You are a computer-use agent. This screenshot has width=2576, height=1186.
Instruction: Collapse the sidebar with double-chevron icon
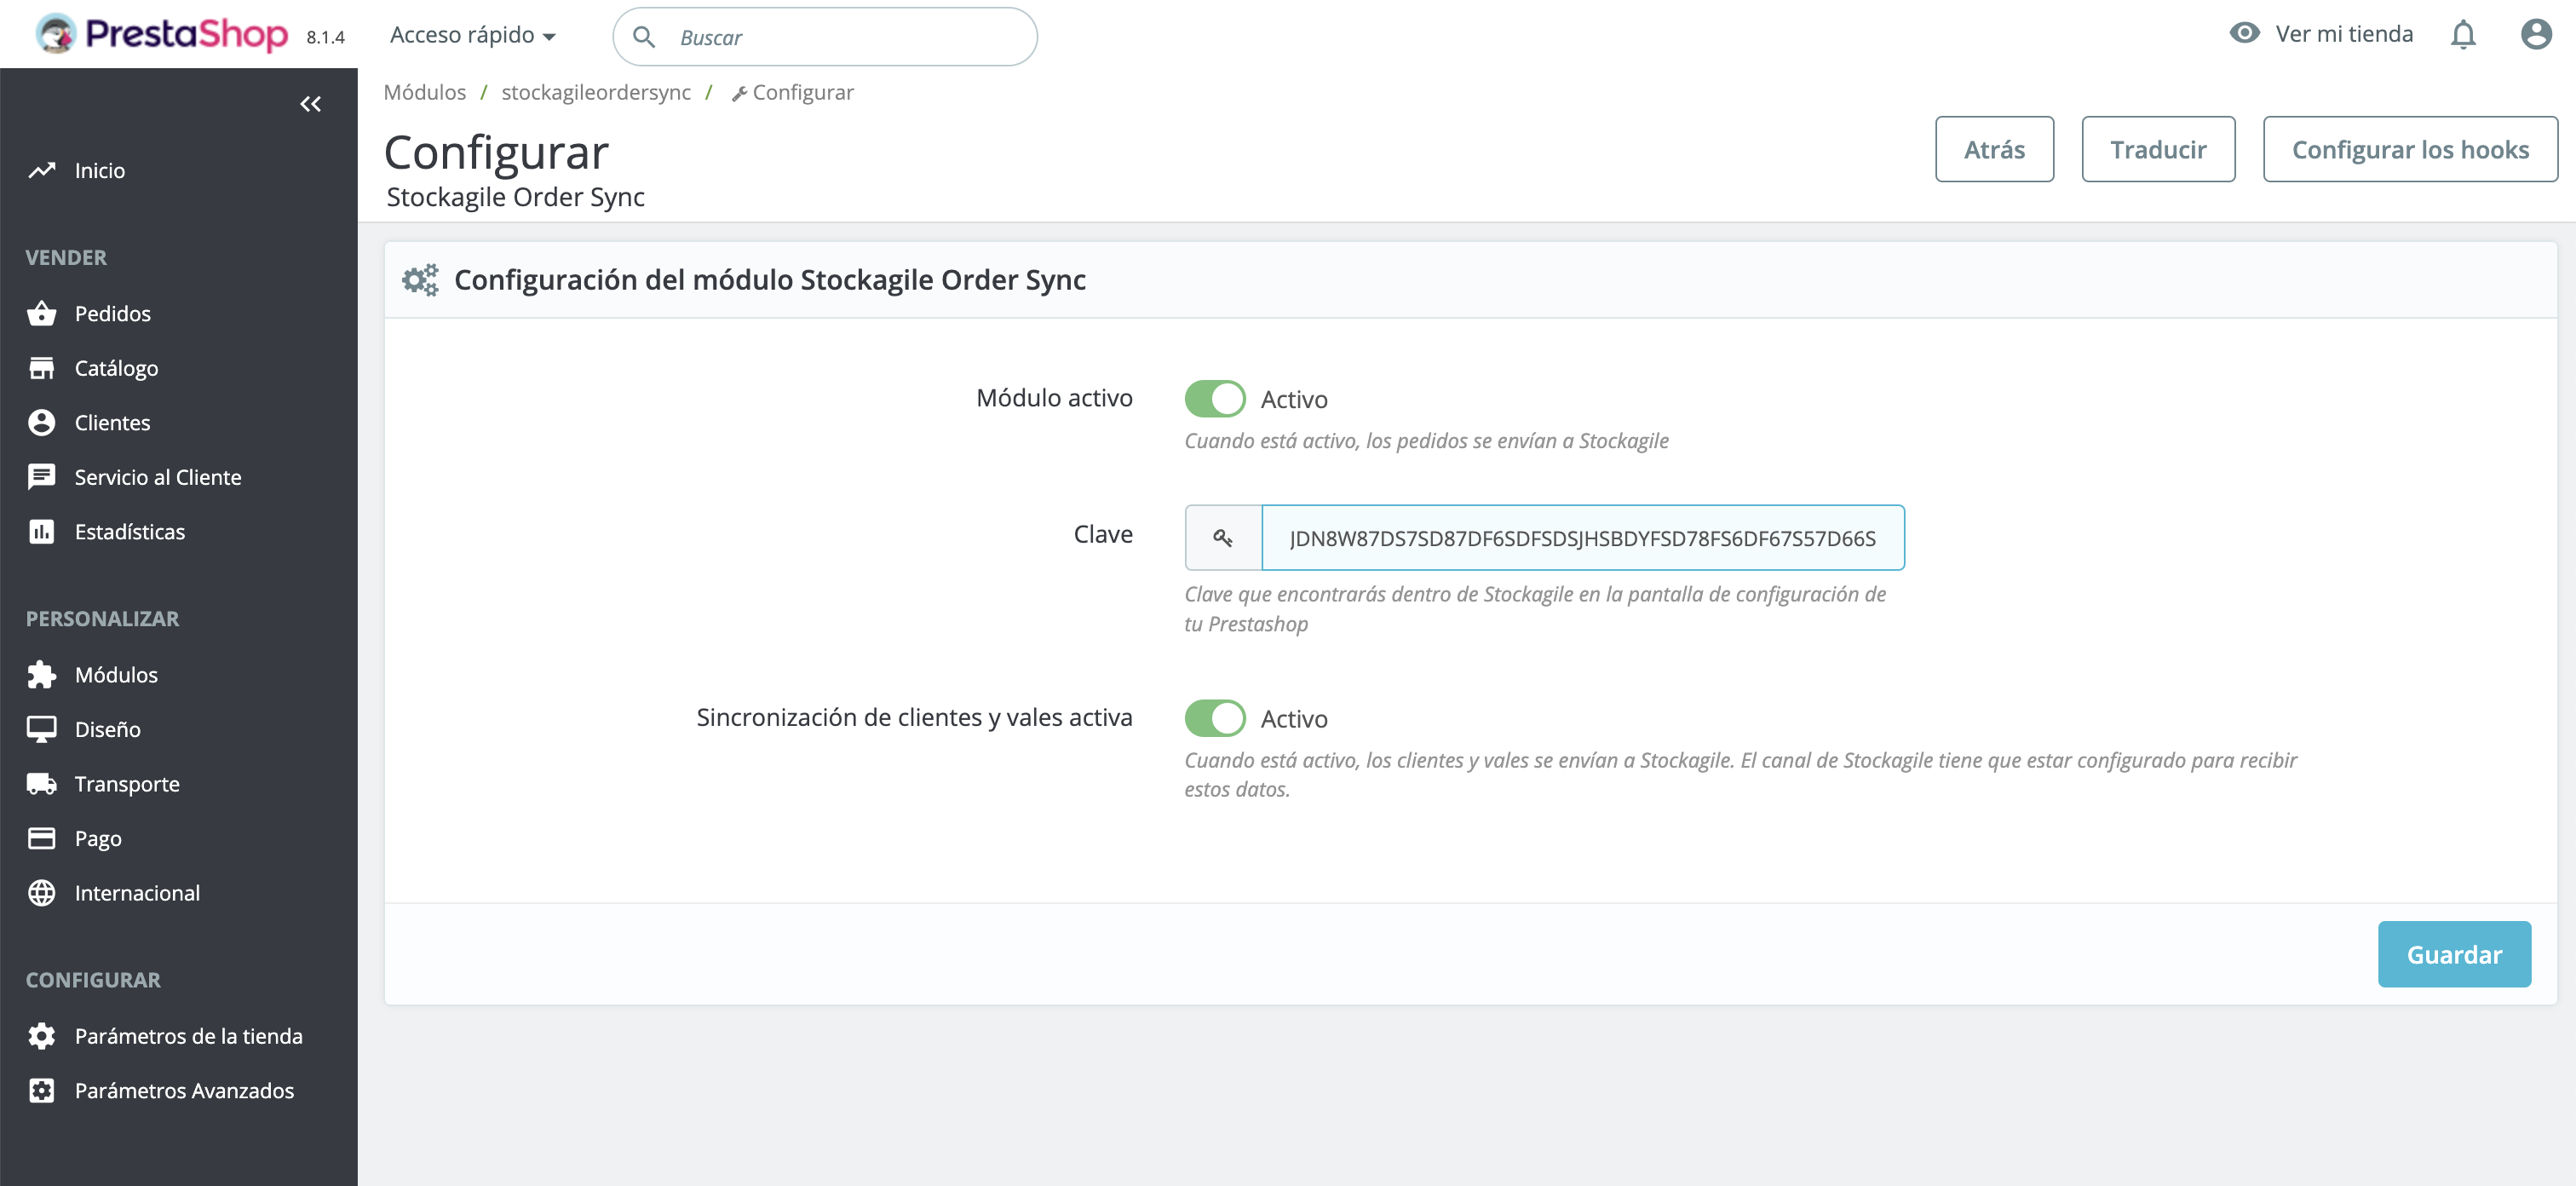310,104
